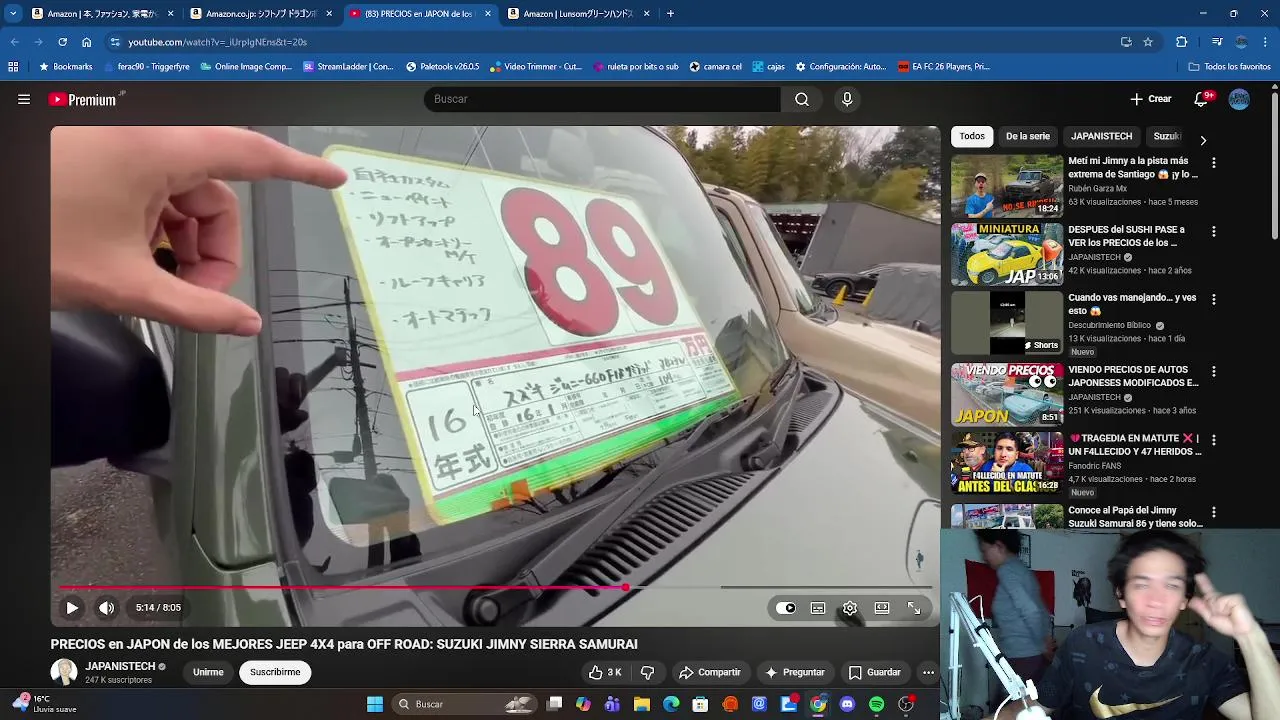Dislike the video
The height and width of the screenshot is (720, 1280).
pos(647,672)
